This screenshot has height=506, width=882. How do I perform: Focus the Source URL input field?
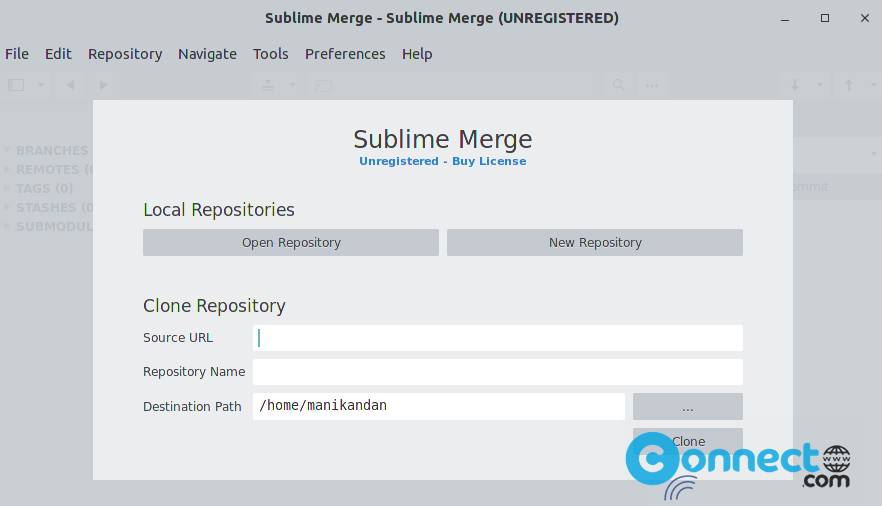click(498, 338)
